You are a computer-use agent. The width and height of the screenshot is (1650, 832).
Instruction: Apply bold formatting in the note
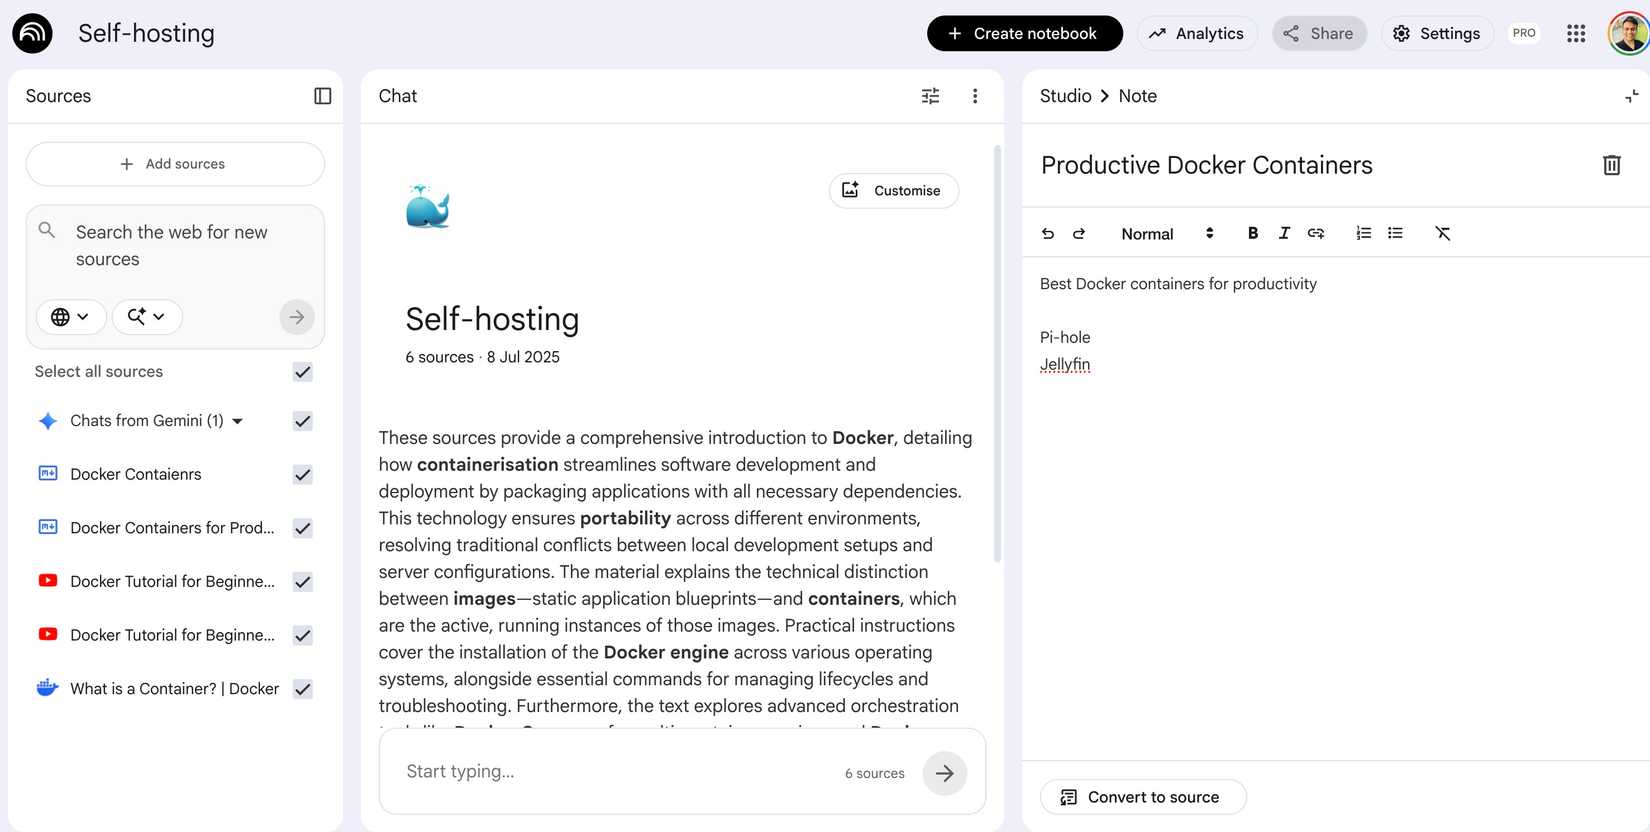(1252, 233)
